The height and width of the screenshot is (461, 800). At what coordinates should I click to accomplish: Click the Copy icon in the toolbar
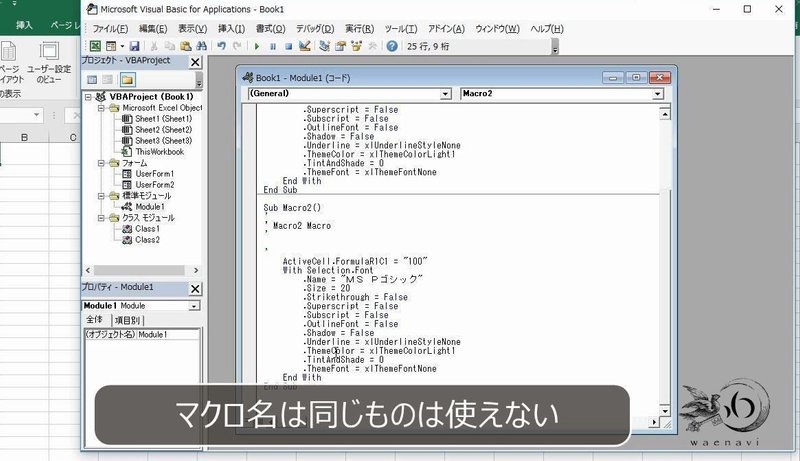pos(169,46)
